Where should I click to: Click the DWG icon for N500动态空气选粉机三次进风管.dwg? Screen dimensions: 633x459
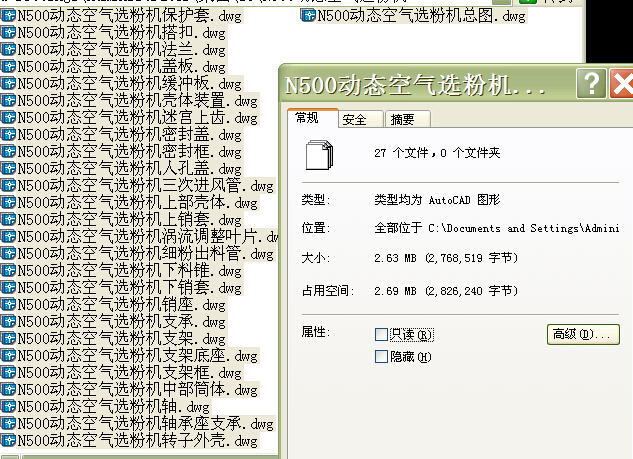coord(8,185)
